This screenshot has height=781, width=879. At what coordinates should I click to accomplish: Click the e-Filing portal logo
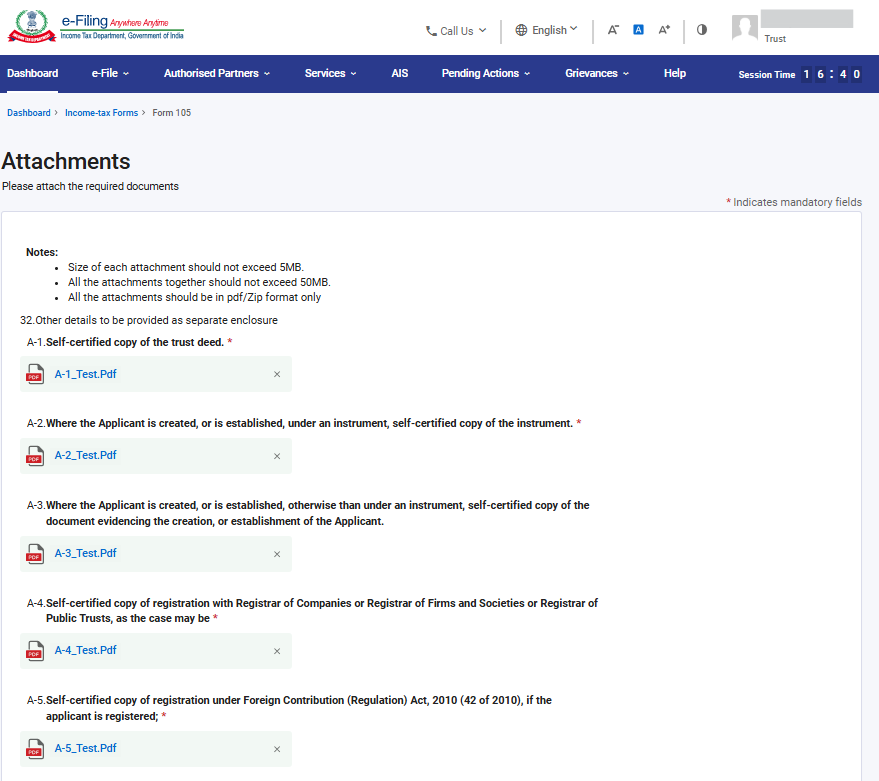(96, 27)
